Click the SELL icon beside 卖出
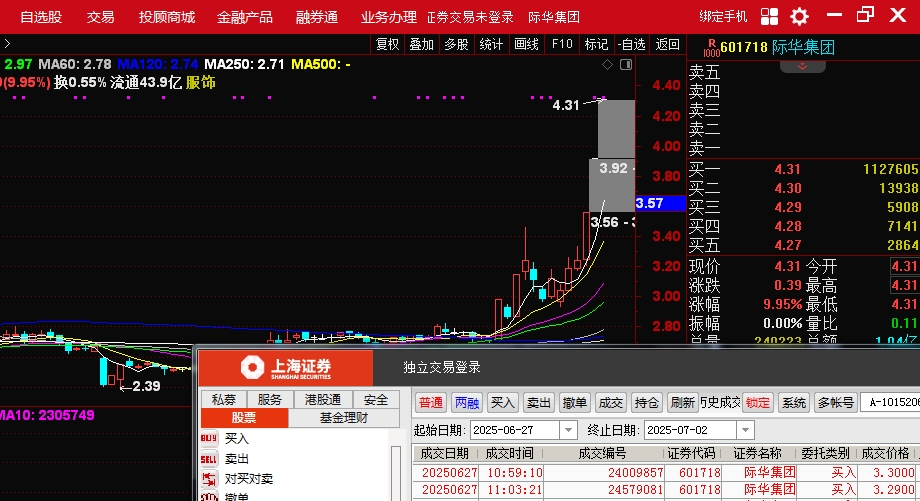The width and height of the screenshot is (920, 501). coord(209,459)
